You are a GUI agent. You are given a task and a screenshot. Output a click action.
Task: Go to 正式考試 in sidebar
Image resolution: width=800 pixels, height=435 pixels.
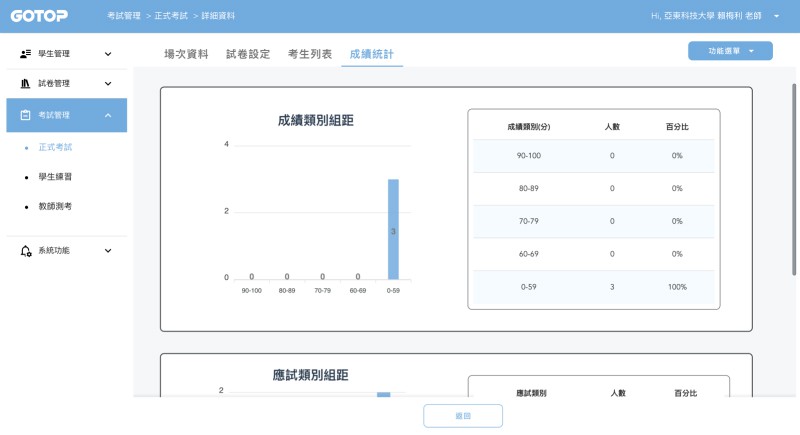coord(55,147)
